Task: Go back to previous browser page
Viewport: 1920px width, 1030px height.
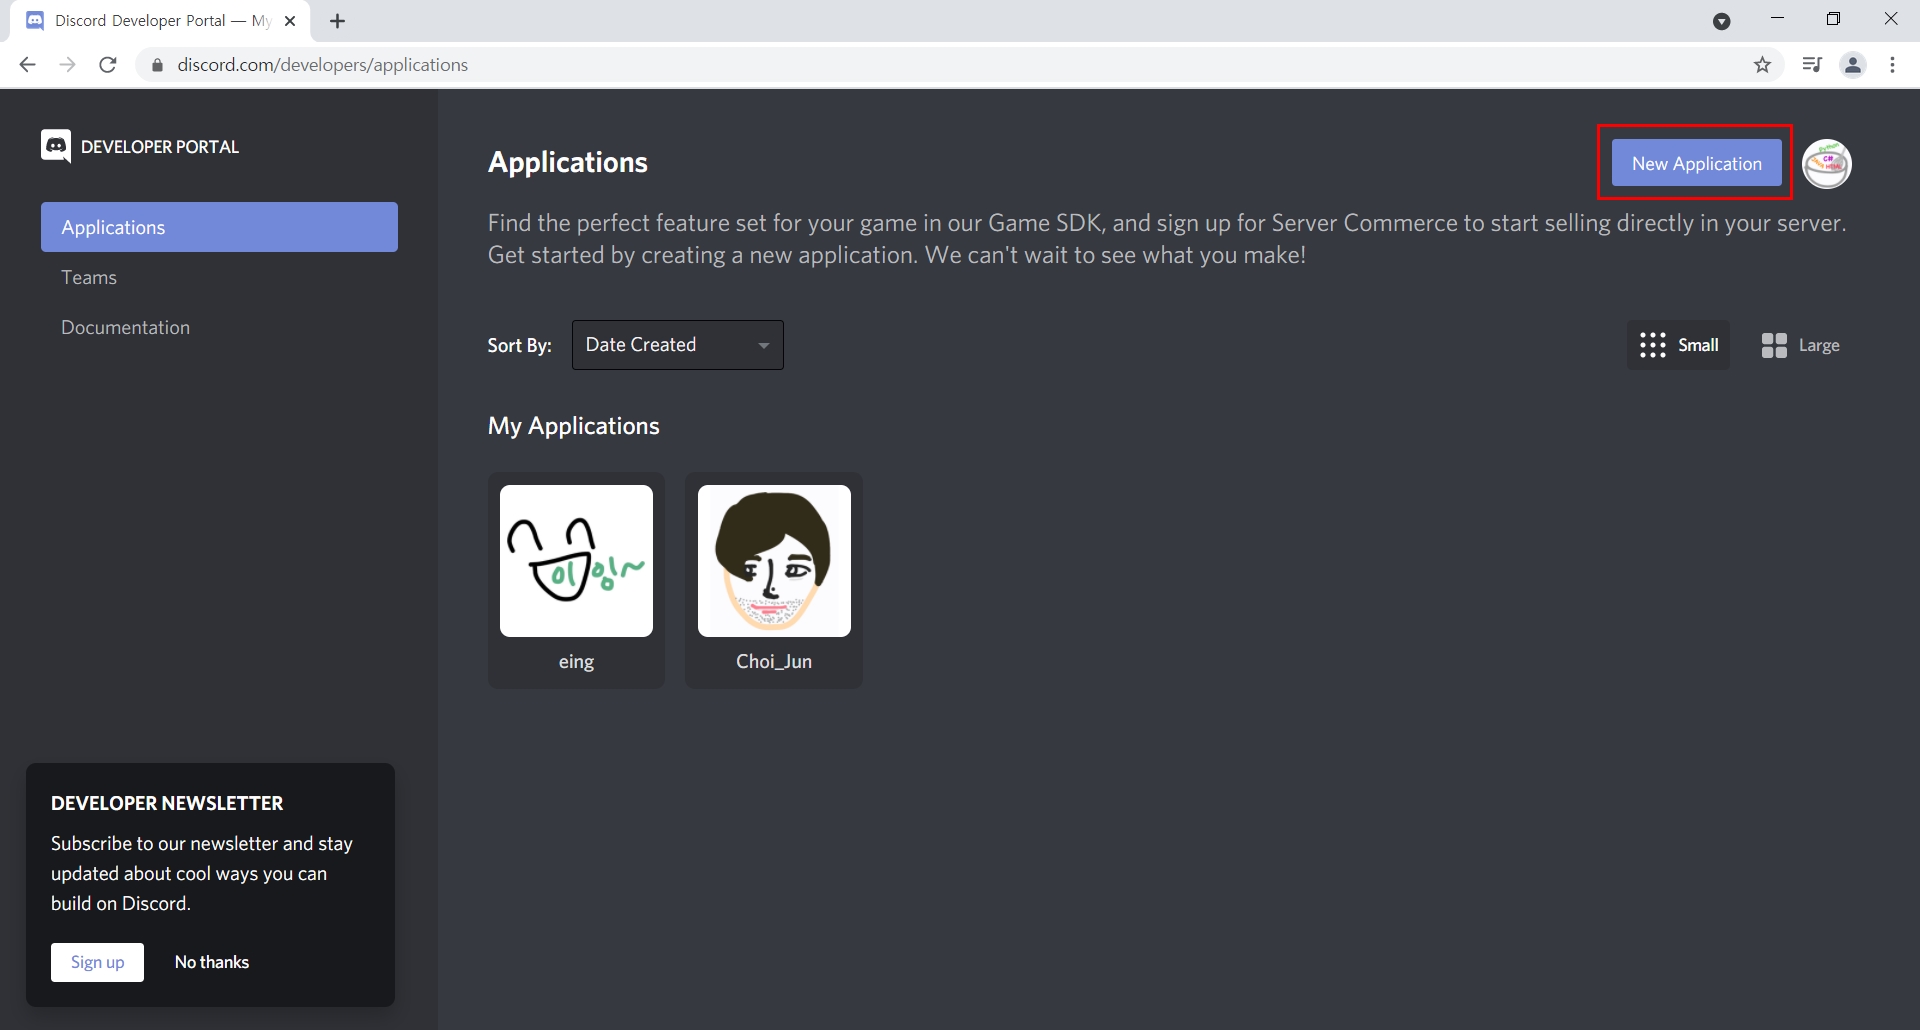Action: [x=27, y=65]
